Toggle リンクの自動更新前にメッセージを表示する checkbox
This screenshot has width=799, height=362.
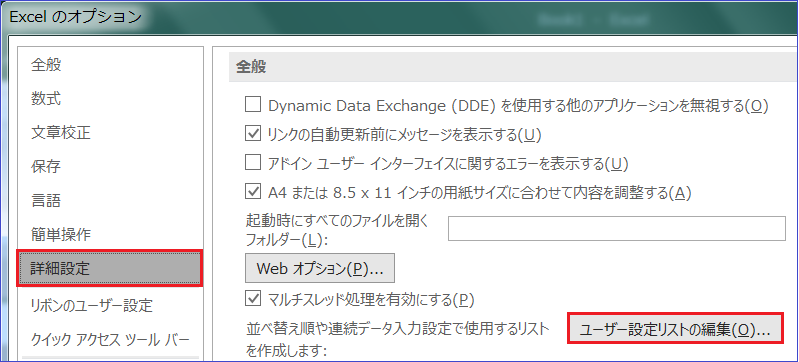(x=253, y=134)
